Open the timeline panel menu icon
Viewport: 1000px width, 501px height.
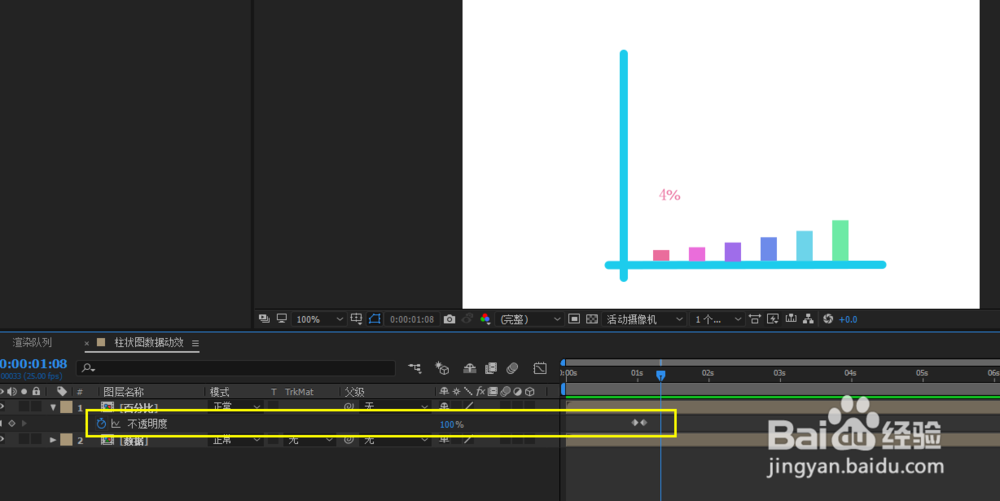pyautogui.click(x=195, y=343)
